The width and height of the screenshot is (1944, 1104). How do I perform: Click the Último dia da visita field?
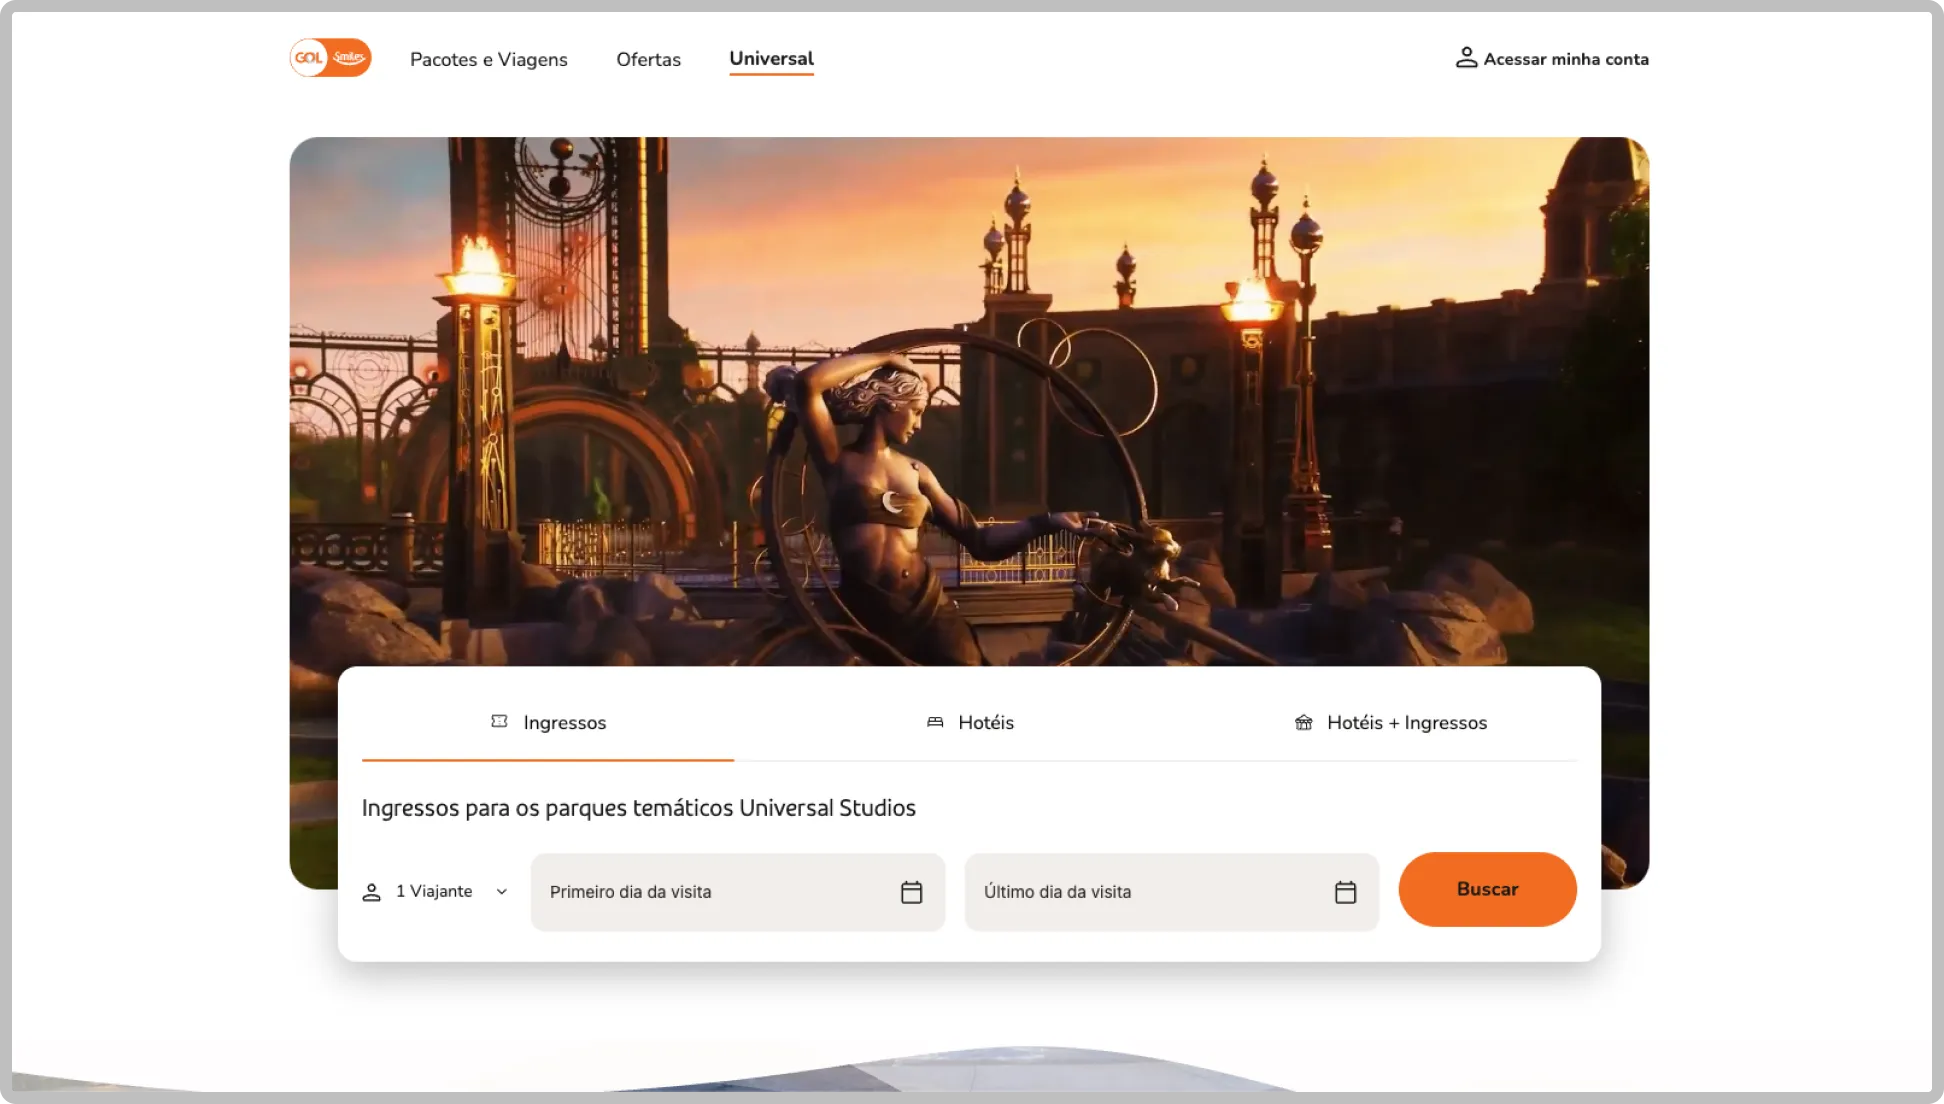tap(1171, 891)
